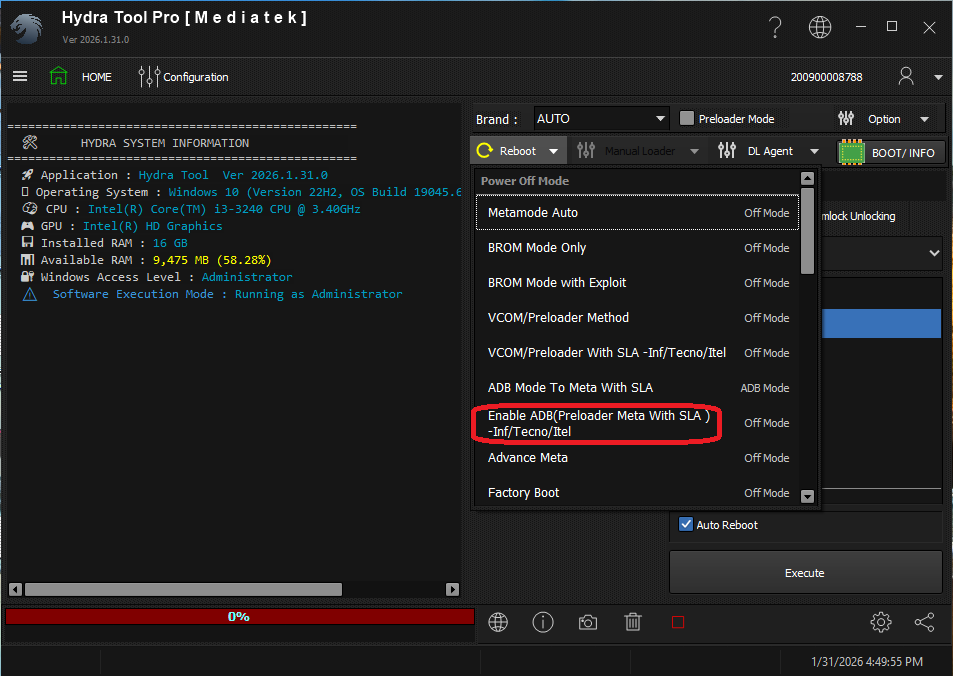Viewport: 953px width, 676px height.
Task: Click the share icon at bottom right
Action: tap(924, 622)
